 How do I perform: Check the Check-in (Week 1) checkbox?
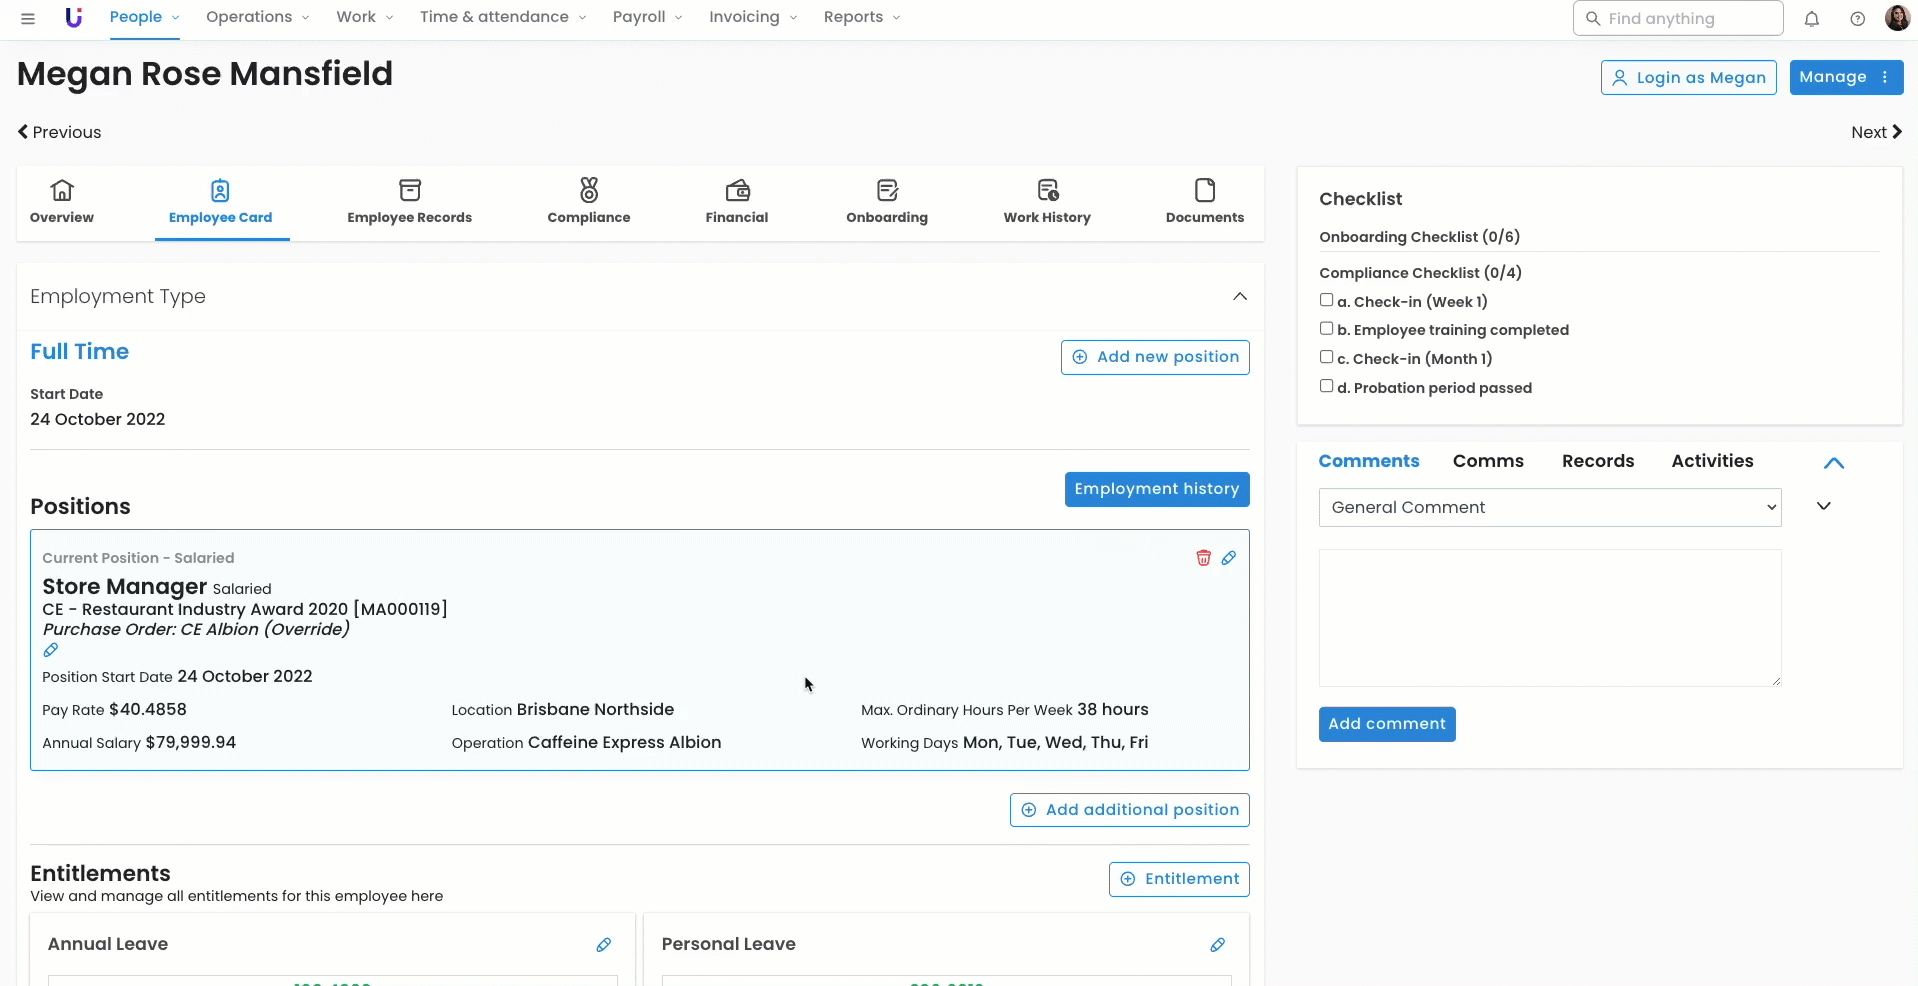click(x=1326, y=300)
